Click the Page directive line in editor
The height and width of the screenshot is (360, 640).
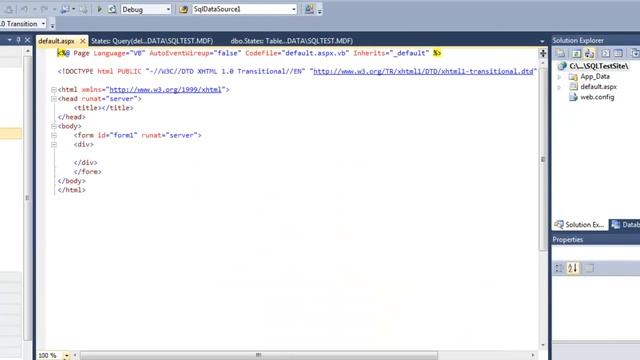point(249,53)
